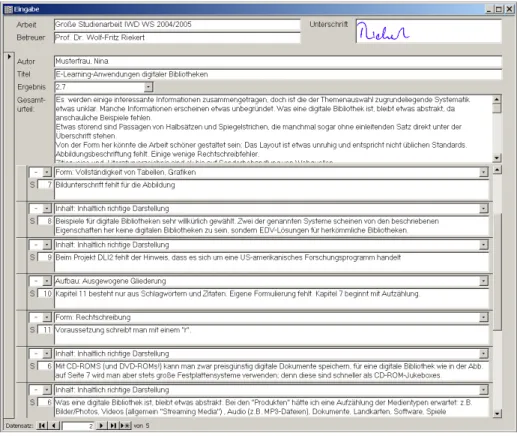
Task: Open the category dropdown for entry 9
Action: (x=483, y=245)
